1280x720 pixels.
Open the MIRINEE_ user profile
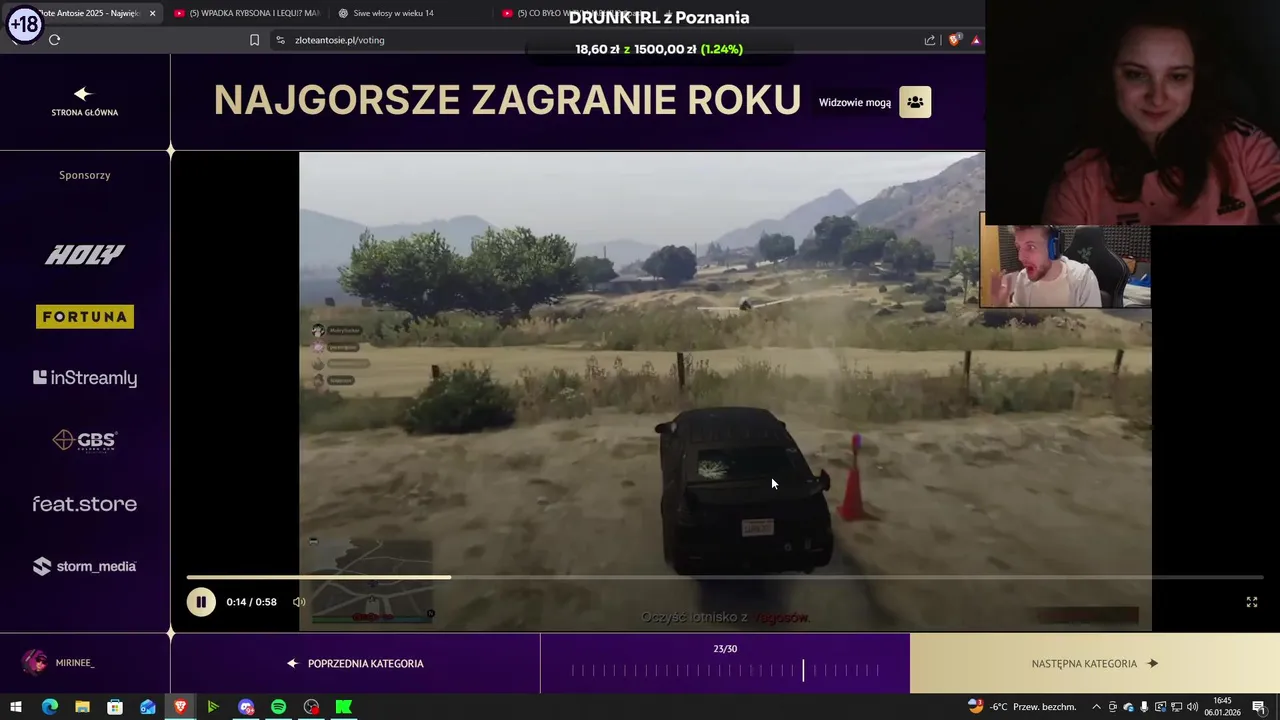60,663
